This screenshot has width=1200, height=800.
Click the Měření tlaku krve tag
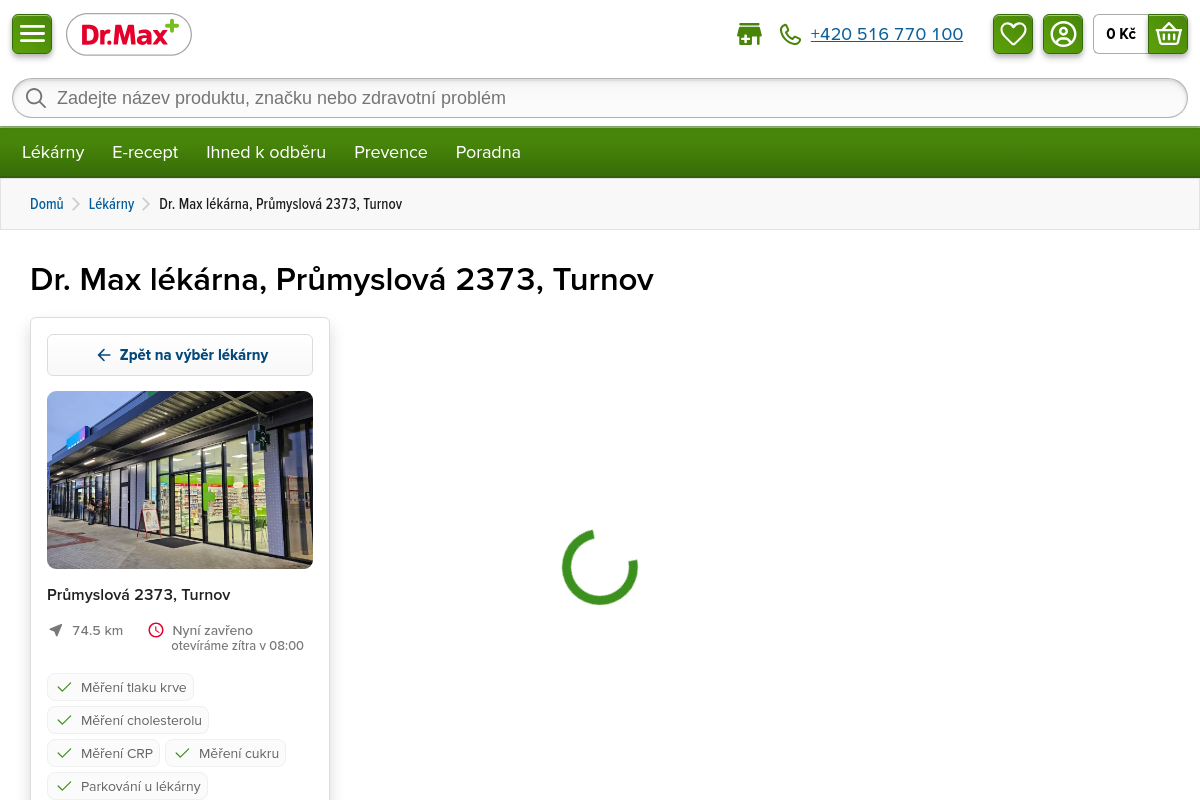121,688
